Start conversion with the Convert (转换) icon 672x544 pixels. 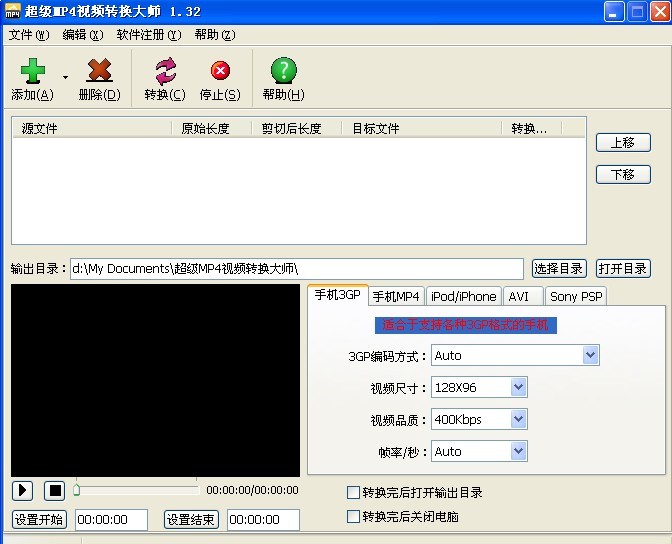point(165,71)
